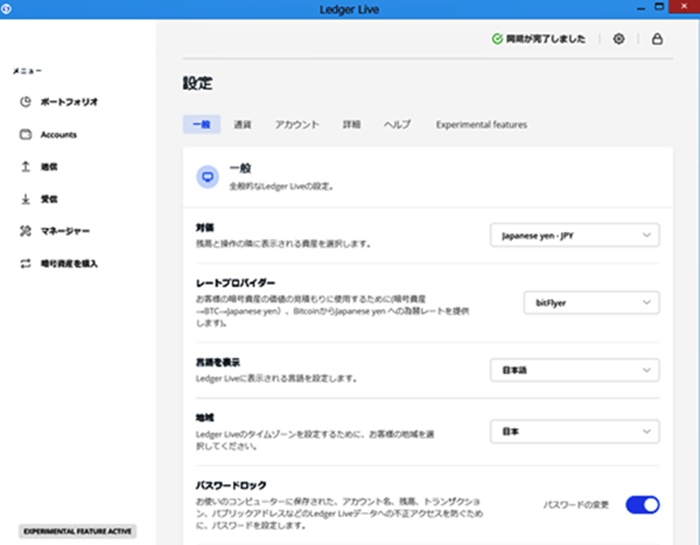This screenshot has height=545, width=700.
Task: Open the 日本 region dropdown
Action: [575, 431]
